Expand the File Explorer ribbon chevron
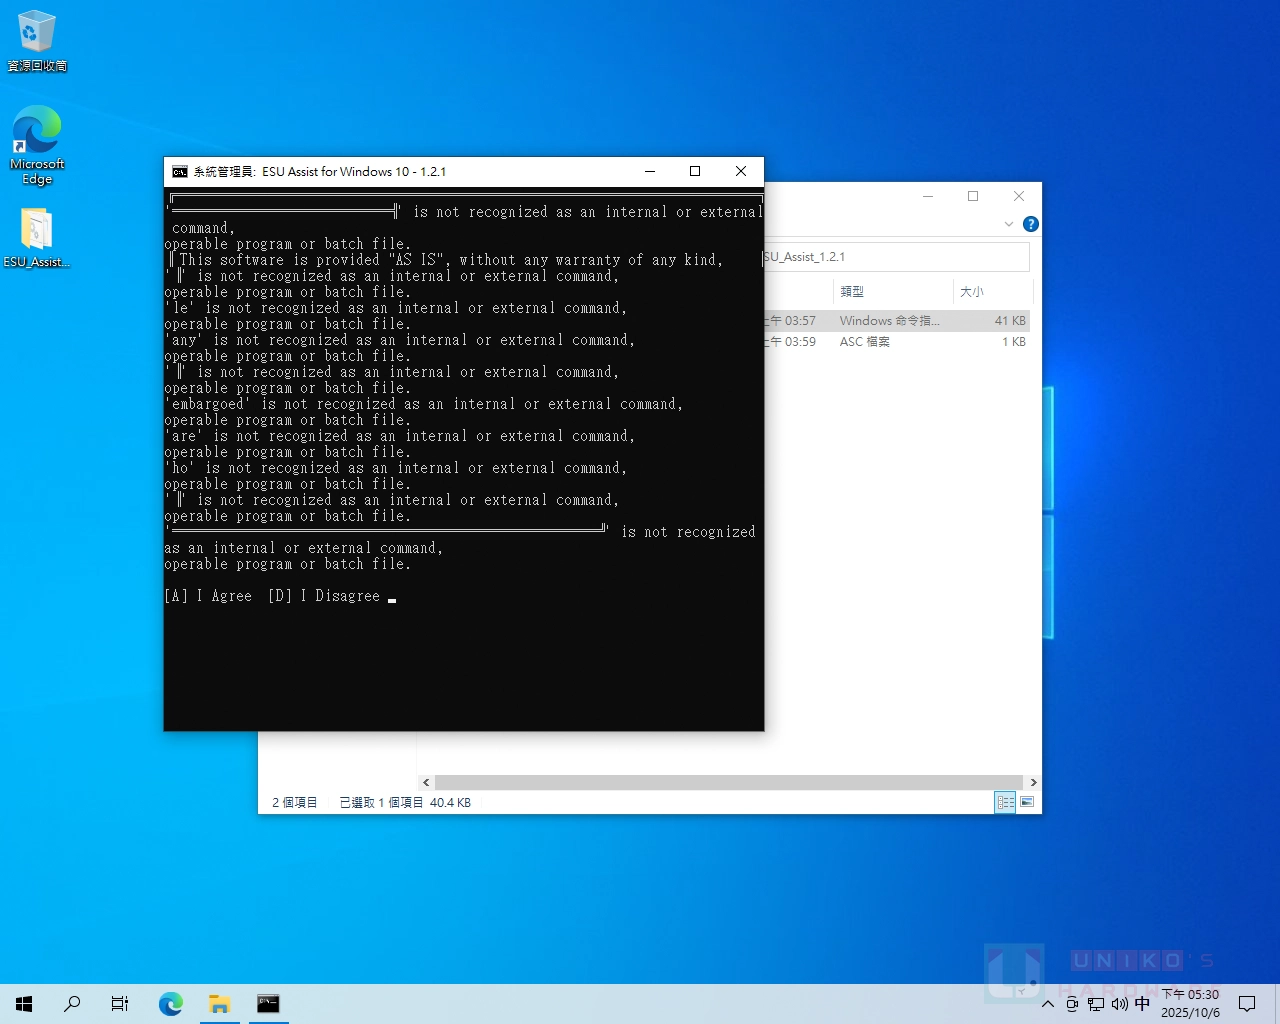 click(x=1009, y=224)
